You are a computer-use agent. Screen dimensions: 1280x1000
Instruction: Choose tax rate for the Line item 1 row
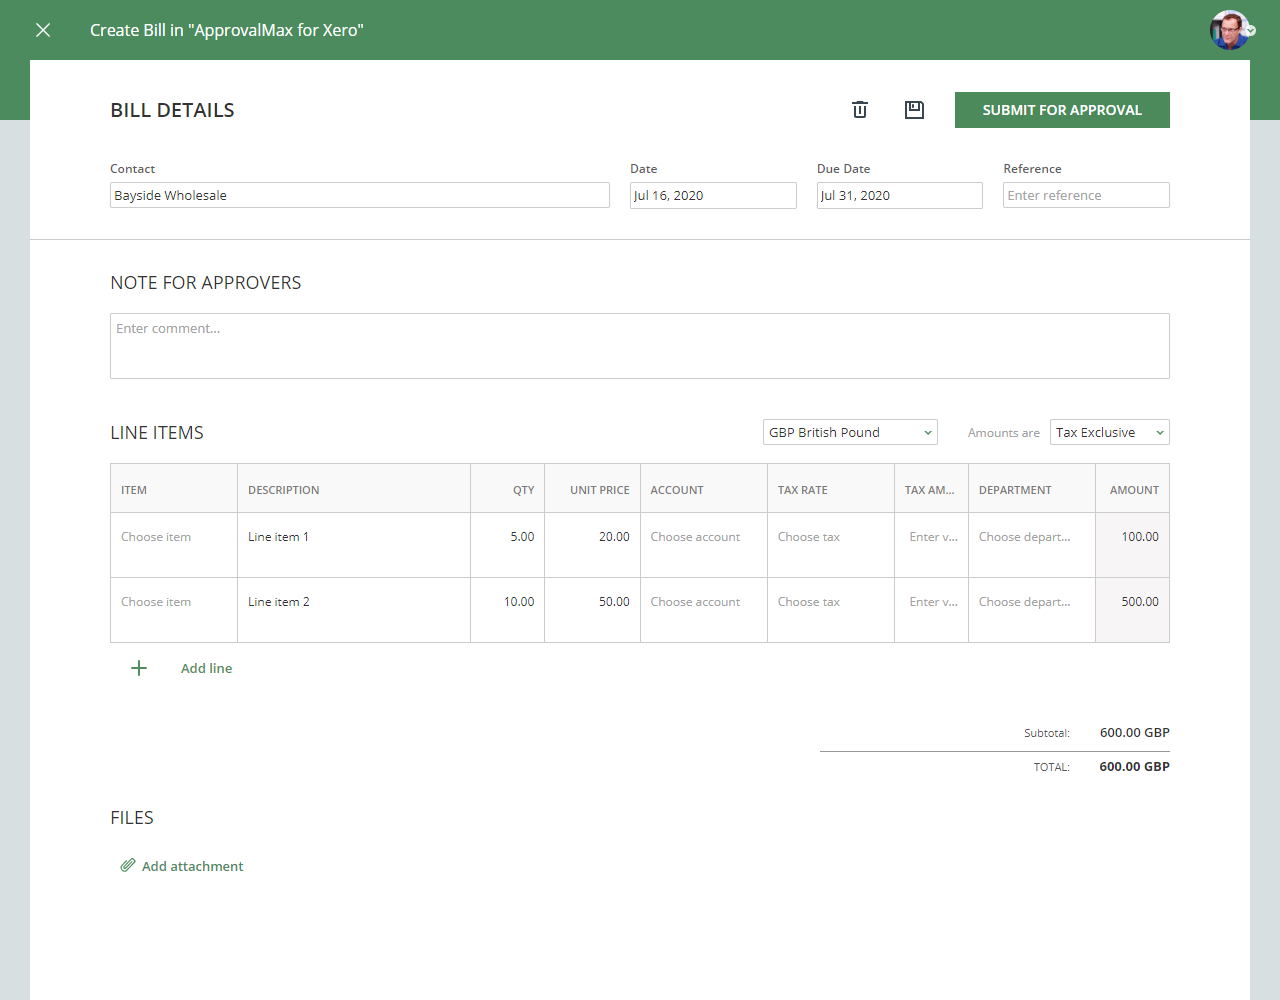point(831,545)
